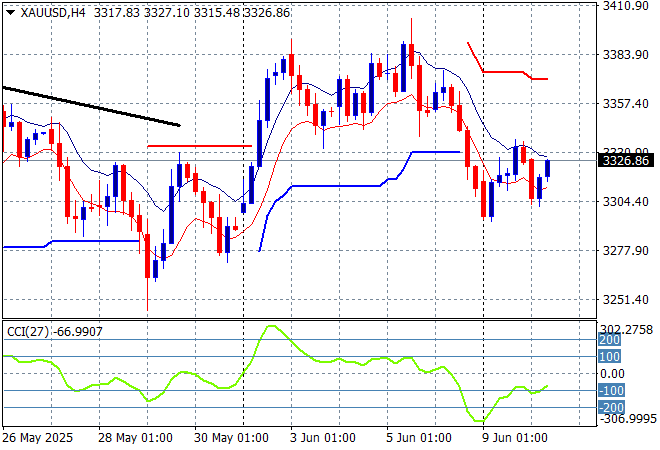Select the OHLC values 3317.83 3327.10 3315.48 3326.86
Image resolution: width=660 pixels, height=450 pixels.
click(192, 13)
